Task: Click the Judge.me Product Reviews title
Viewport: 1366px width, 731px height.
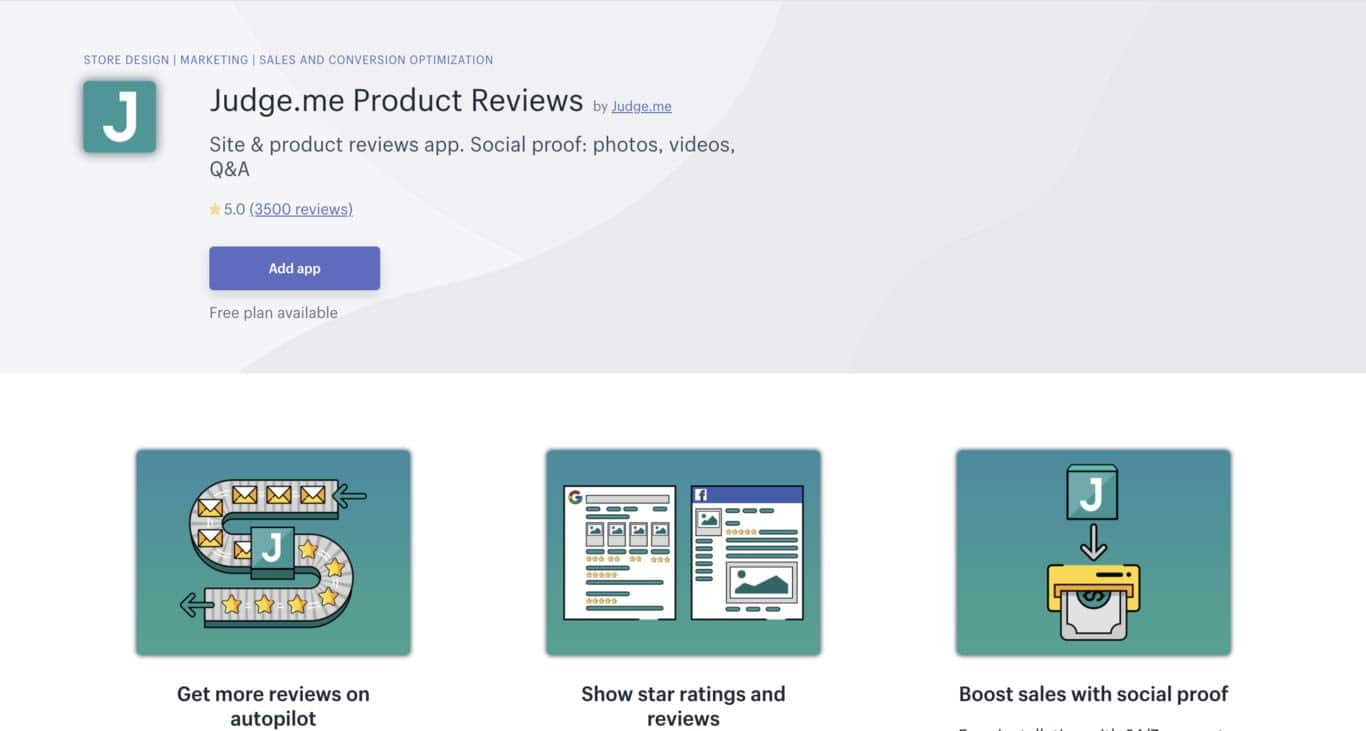Action: pyautogui.click(x=396, y=101)
